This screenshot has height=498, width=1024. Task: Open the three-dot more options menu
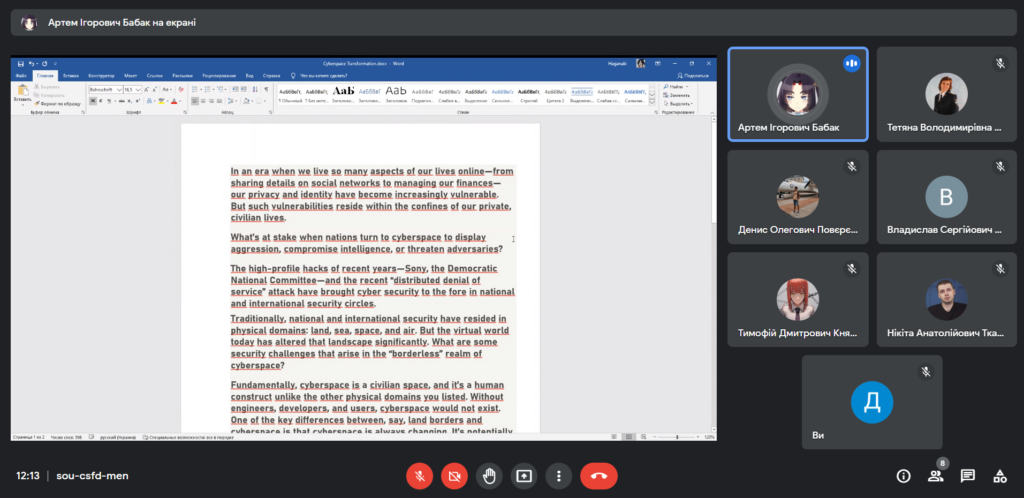558,476
